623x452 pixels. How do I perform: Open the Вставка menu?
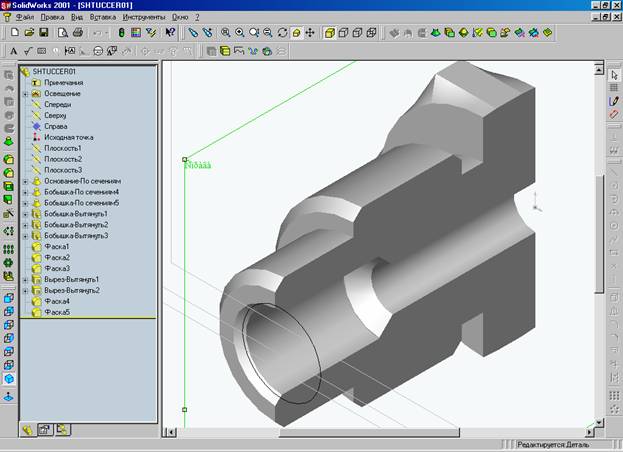pos(103,18)
